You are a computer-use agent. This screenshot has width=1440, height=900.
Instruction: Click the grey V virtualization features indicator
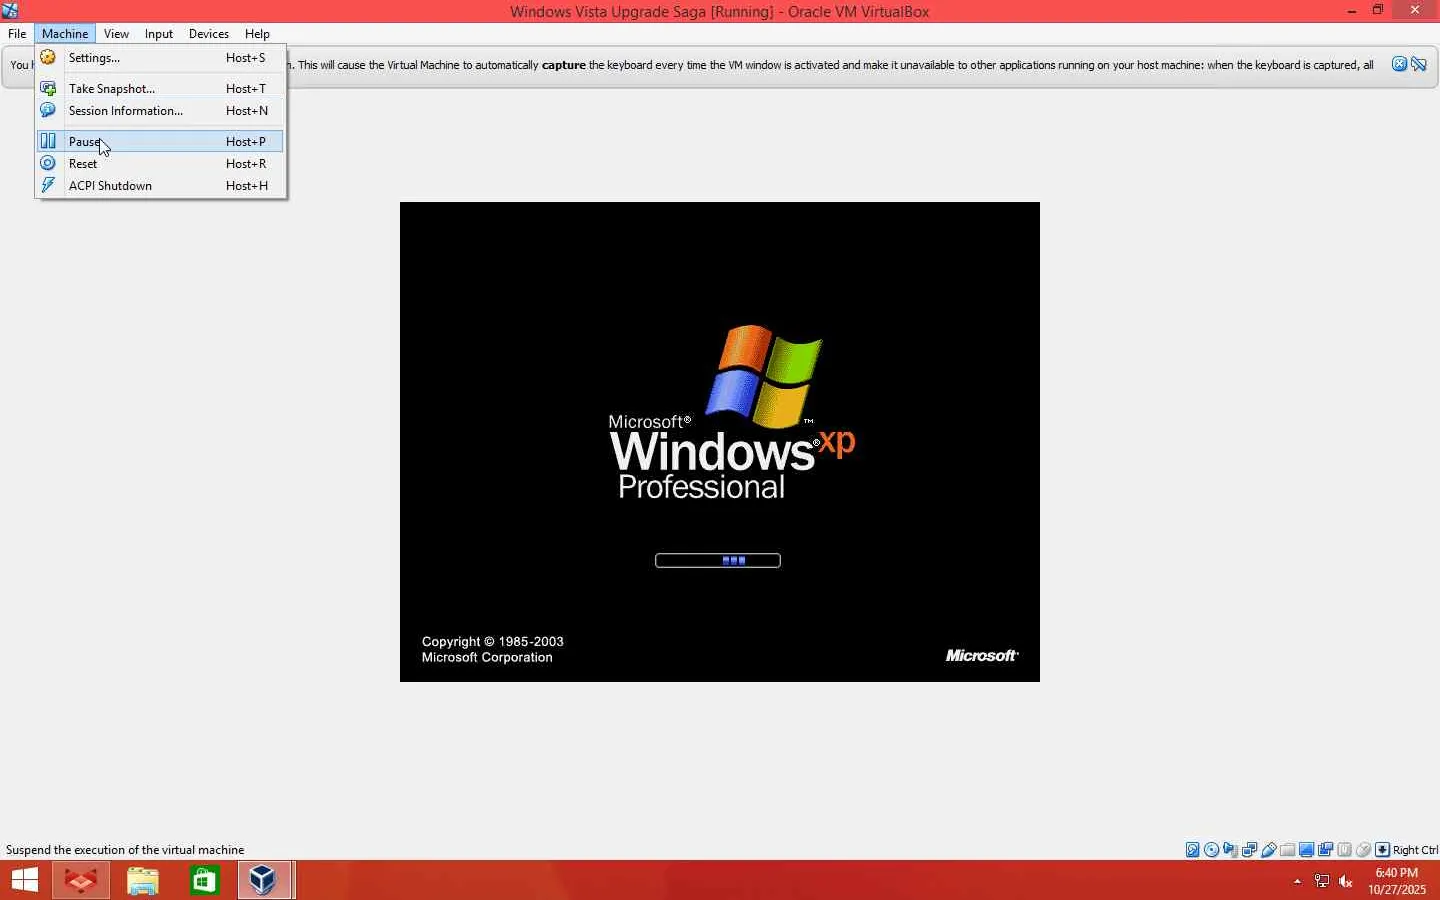1345,850
